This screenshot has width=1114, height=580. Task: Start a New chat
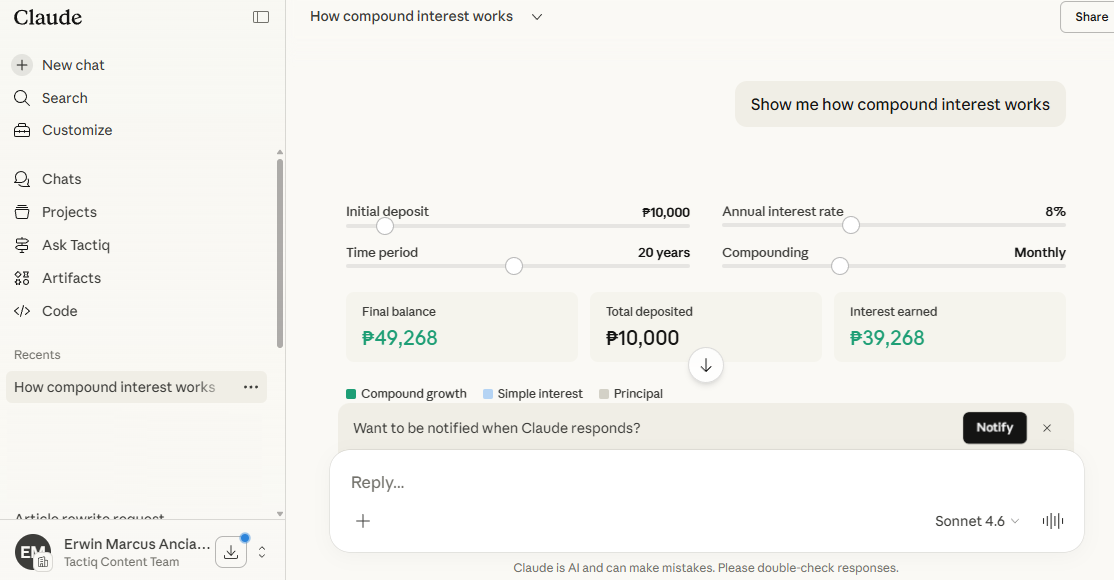pos(59,65)
